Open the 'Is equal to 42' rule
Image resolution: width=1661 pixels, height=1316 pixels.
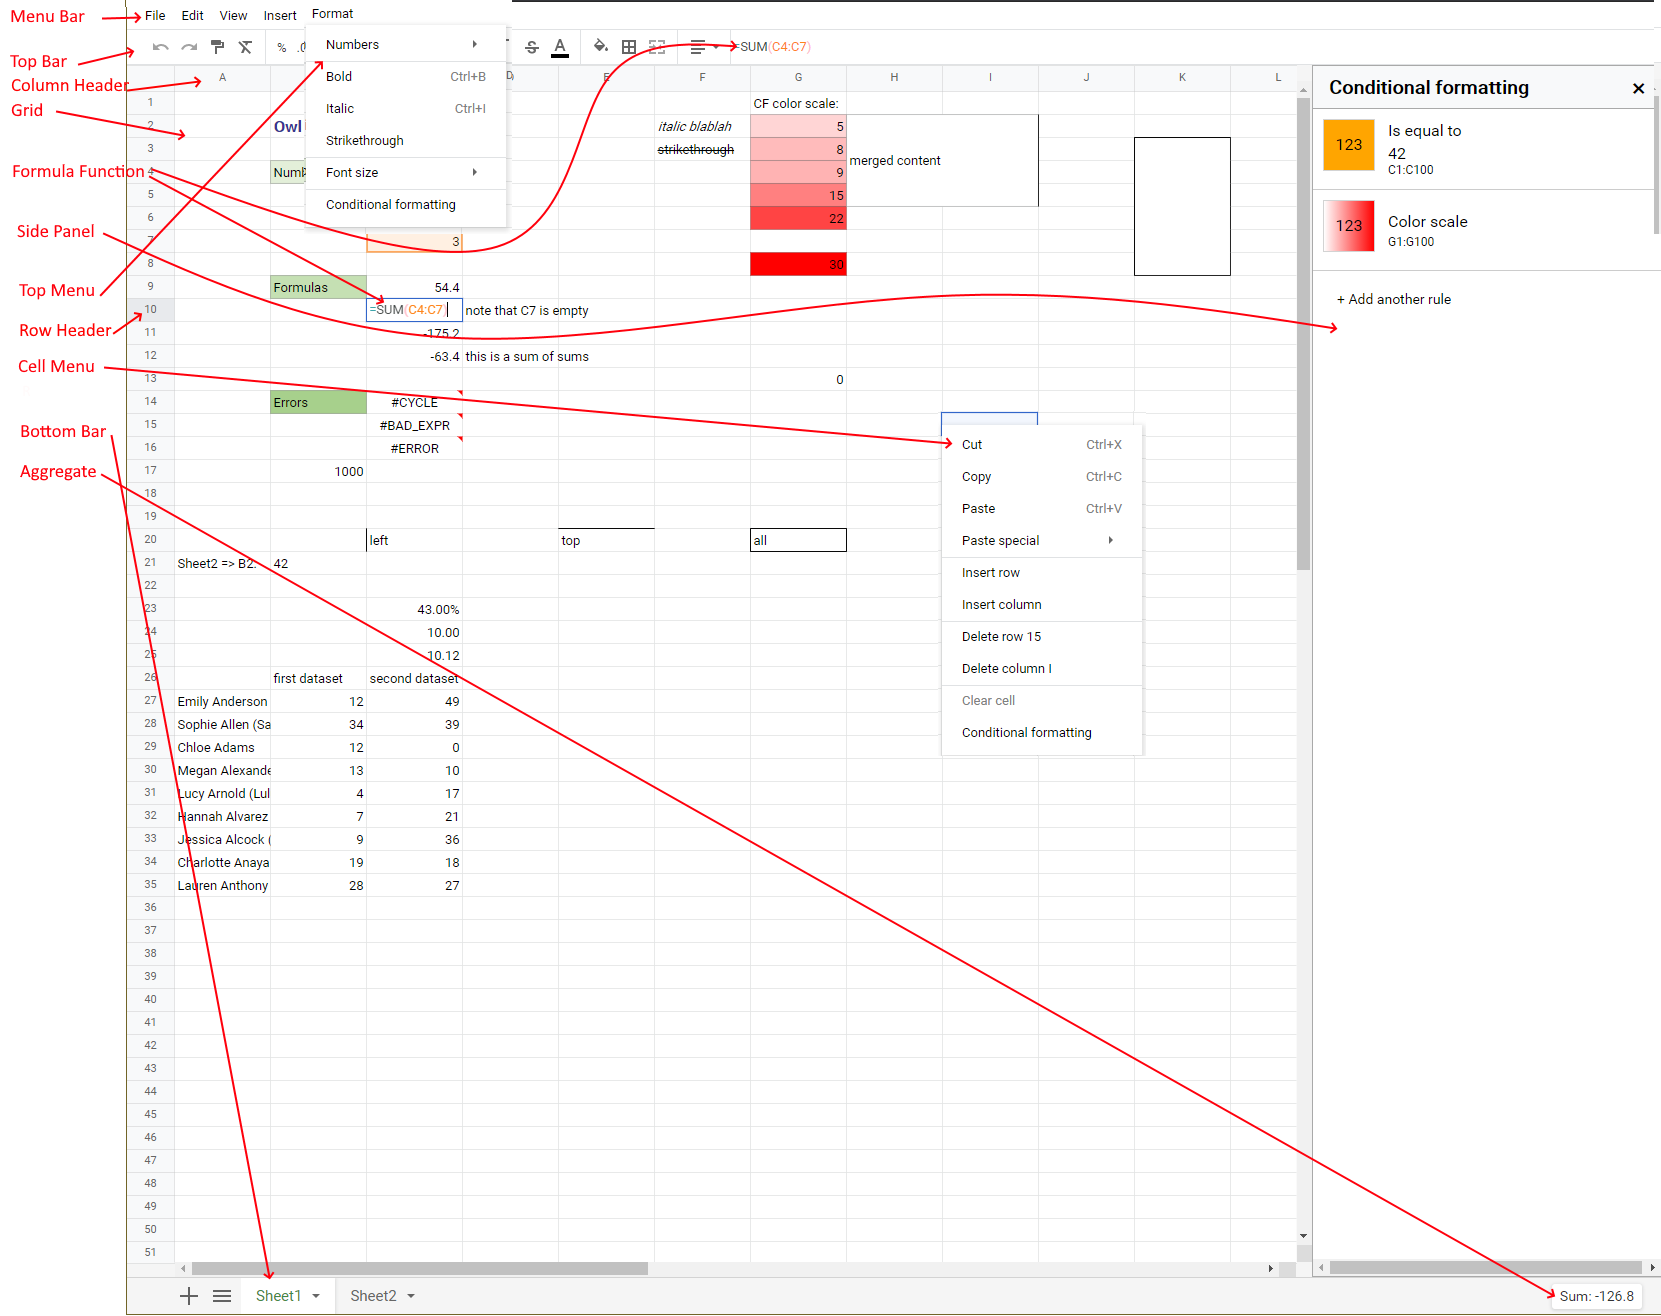[x=1484, y=149]
